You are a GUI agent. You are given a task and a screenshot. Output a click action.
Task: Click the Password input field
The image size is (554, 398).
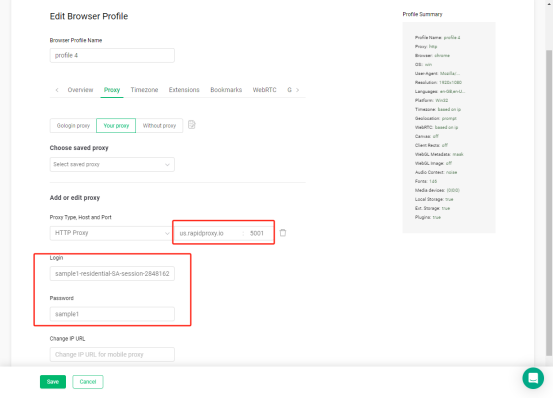pyautogui.click(x=112, y=314)
